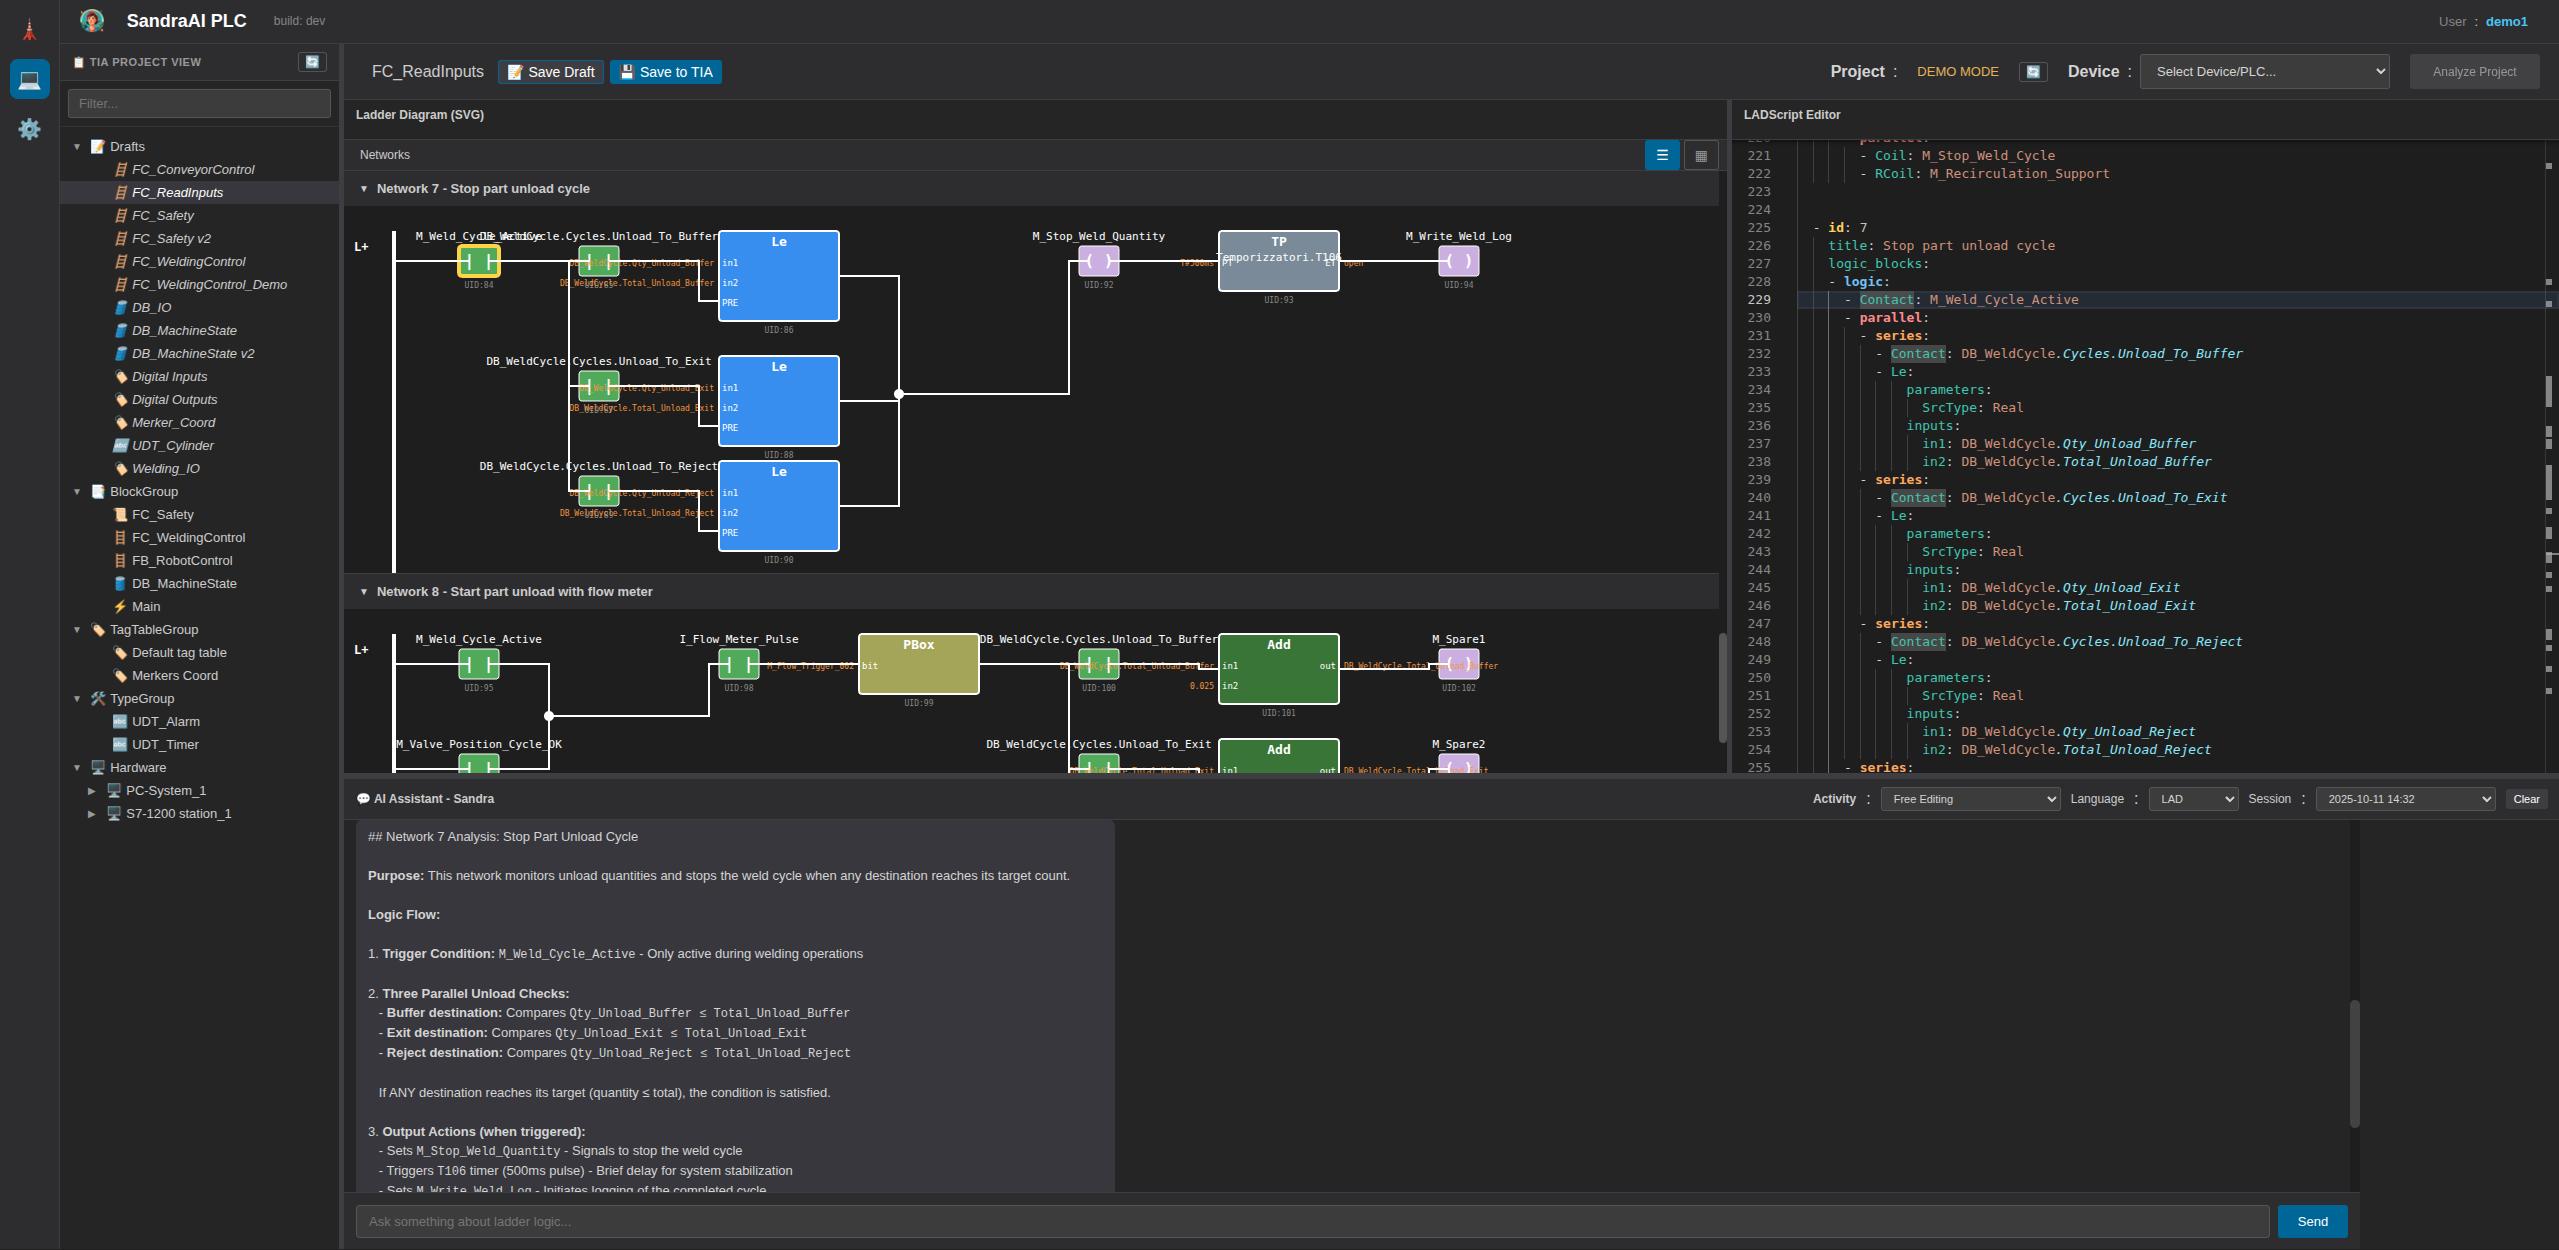
Task: Select the laptop workspace icon in left sidebar
Action: (x=29, y=79)
